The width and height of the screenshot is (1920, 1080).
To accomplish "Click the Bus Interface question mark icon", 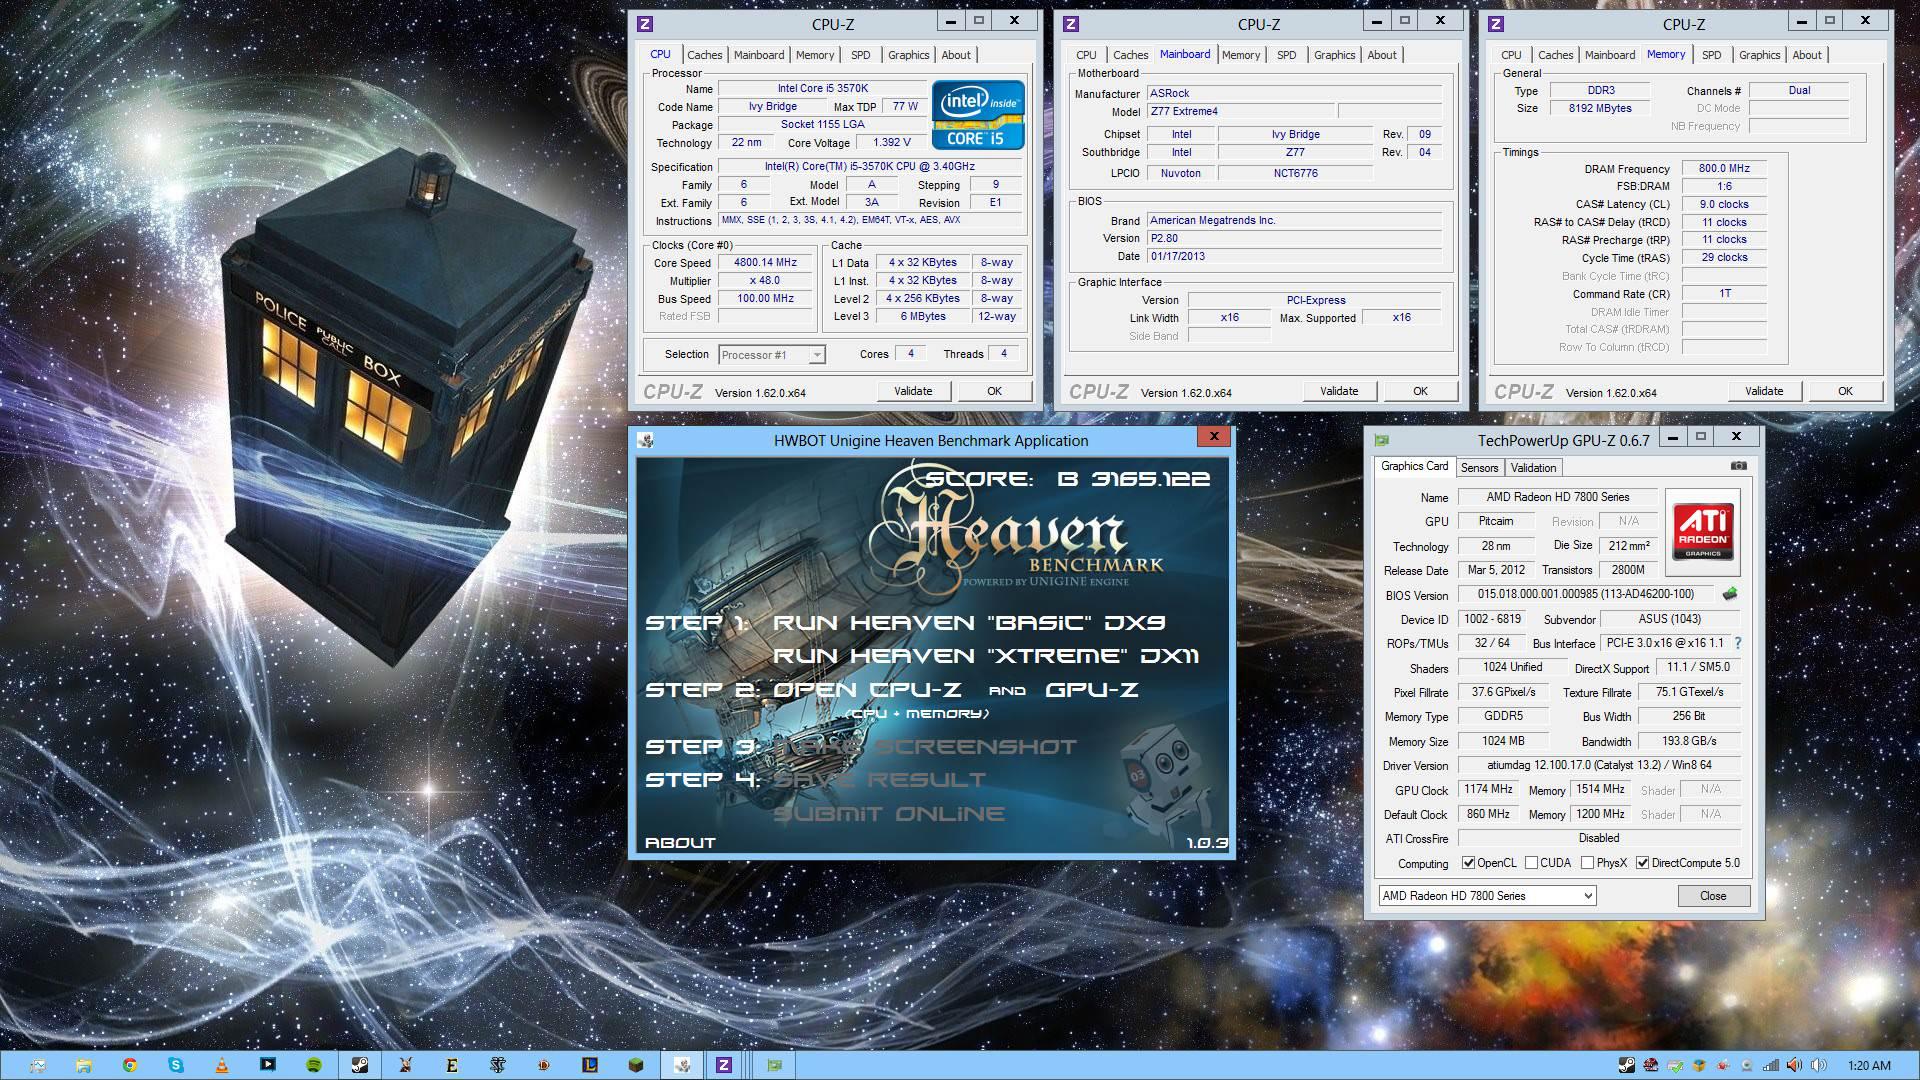I will 1737,643.
